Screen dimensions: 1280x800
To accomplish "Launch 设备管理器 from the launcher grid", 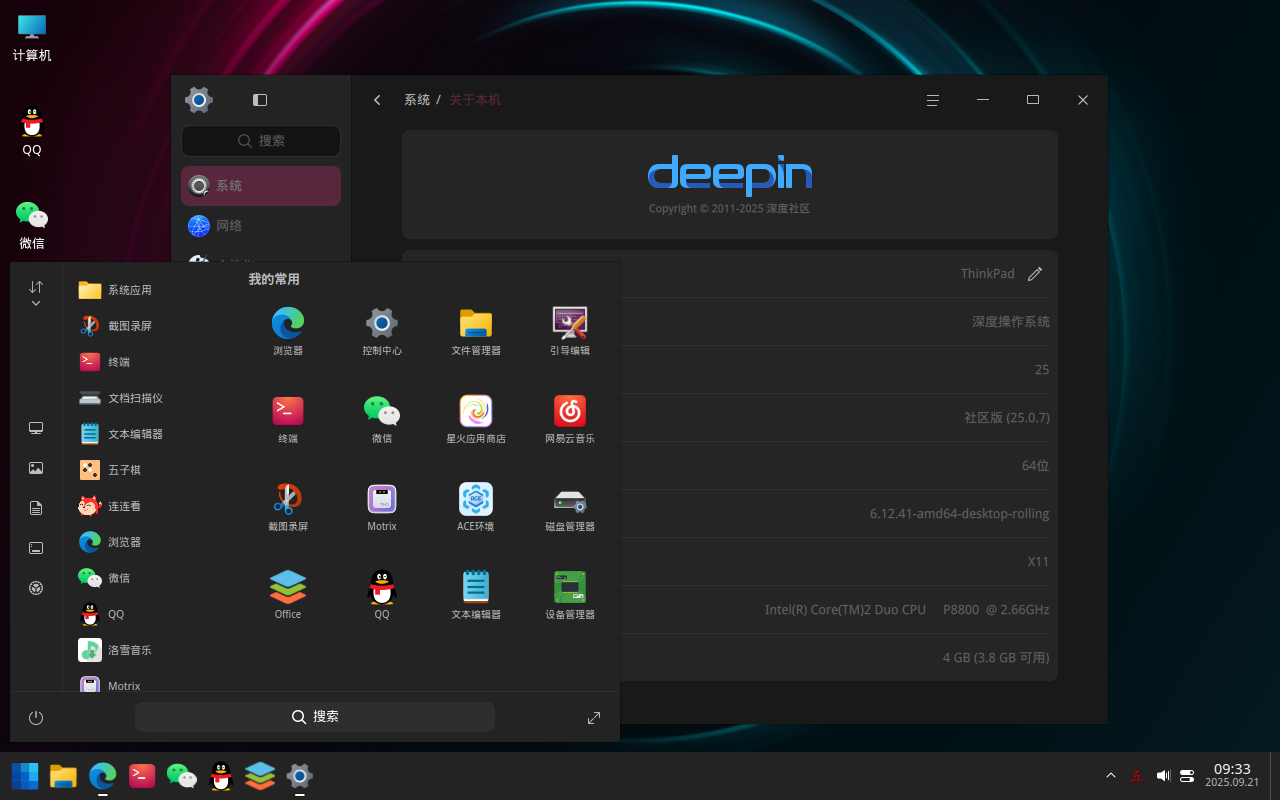I will (x=569, y=595).
